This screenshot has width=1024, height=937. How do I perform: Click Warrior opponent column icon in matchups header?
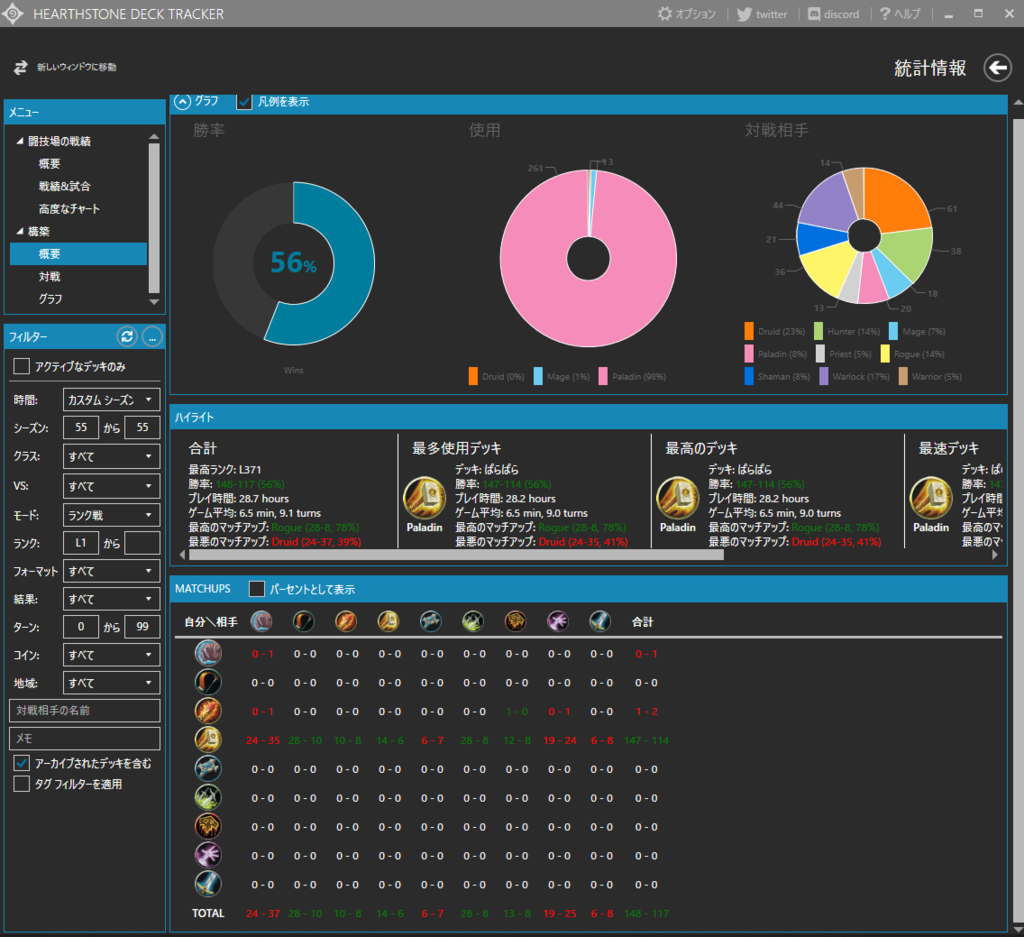[600, 621]
